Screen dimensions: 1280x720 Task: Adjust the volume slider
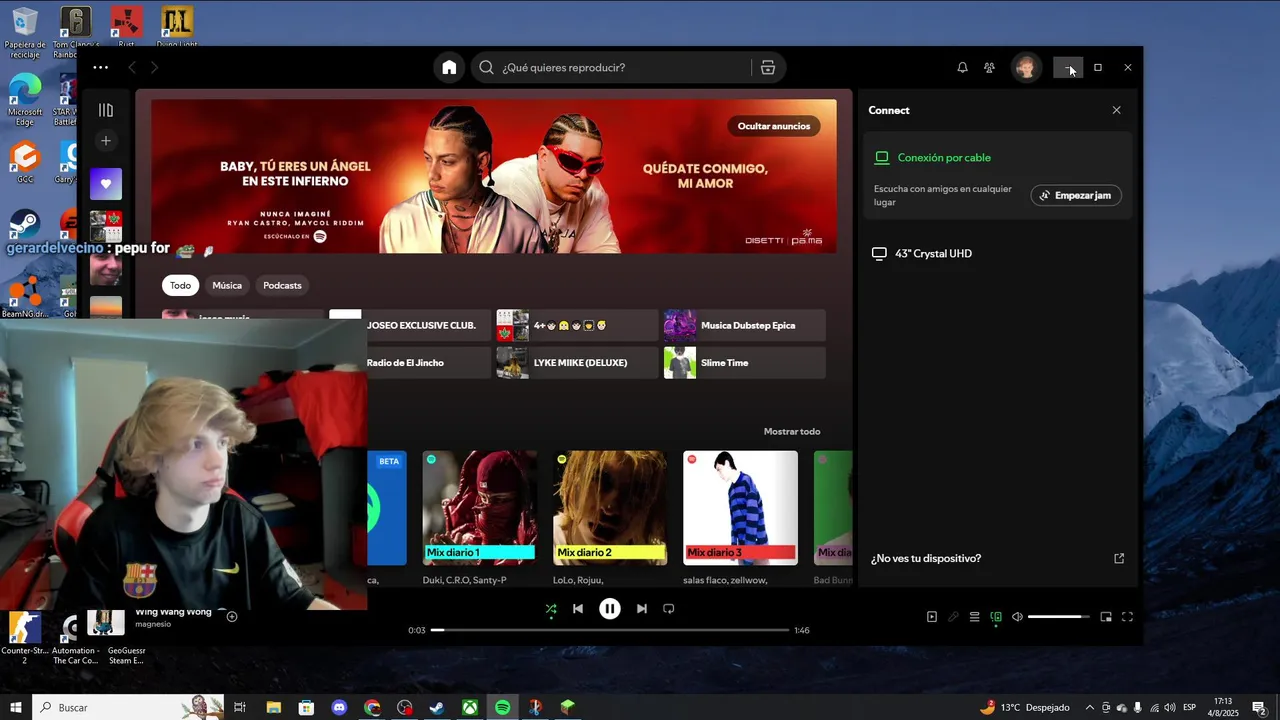click(x=1059, y=617)
